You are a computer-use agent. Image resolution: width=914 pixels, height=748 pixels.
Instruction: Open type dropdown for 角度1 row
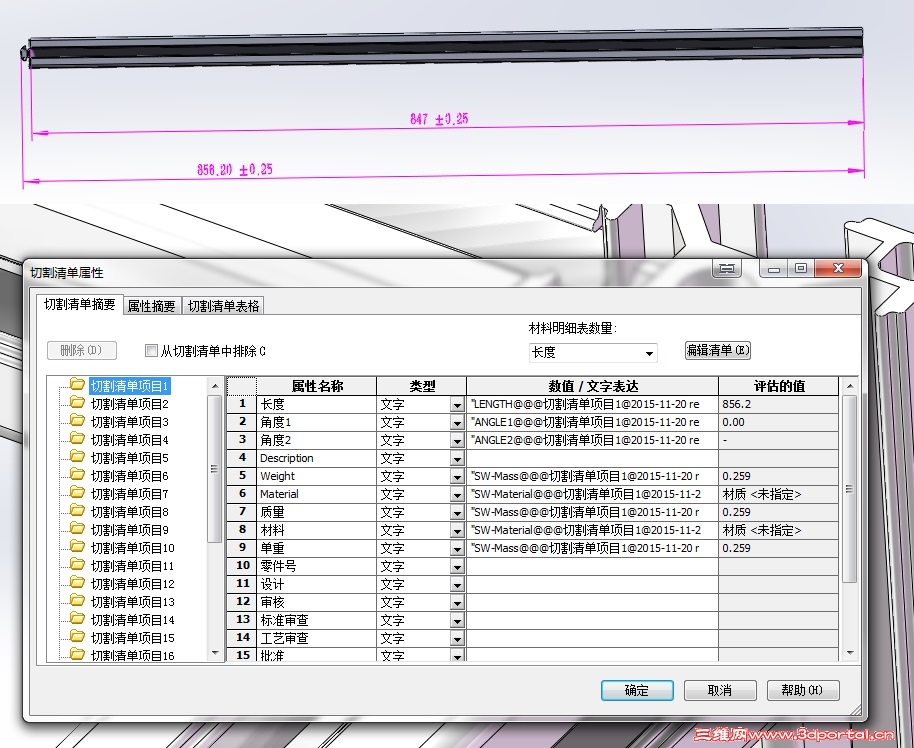coord(458,423)
